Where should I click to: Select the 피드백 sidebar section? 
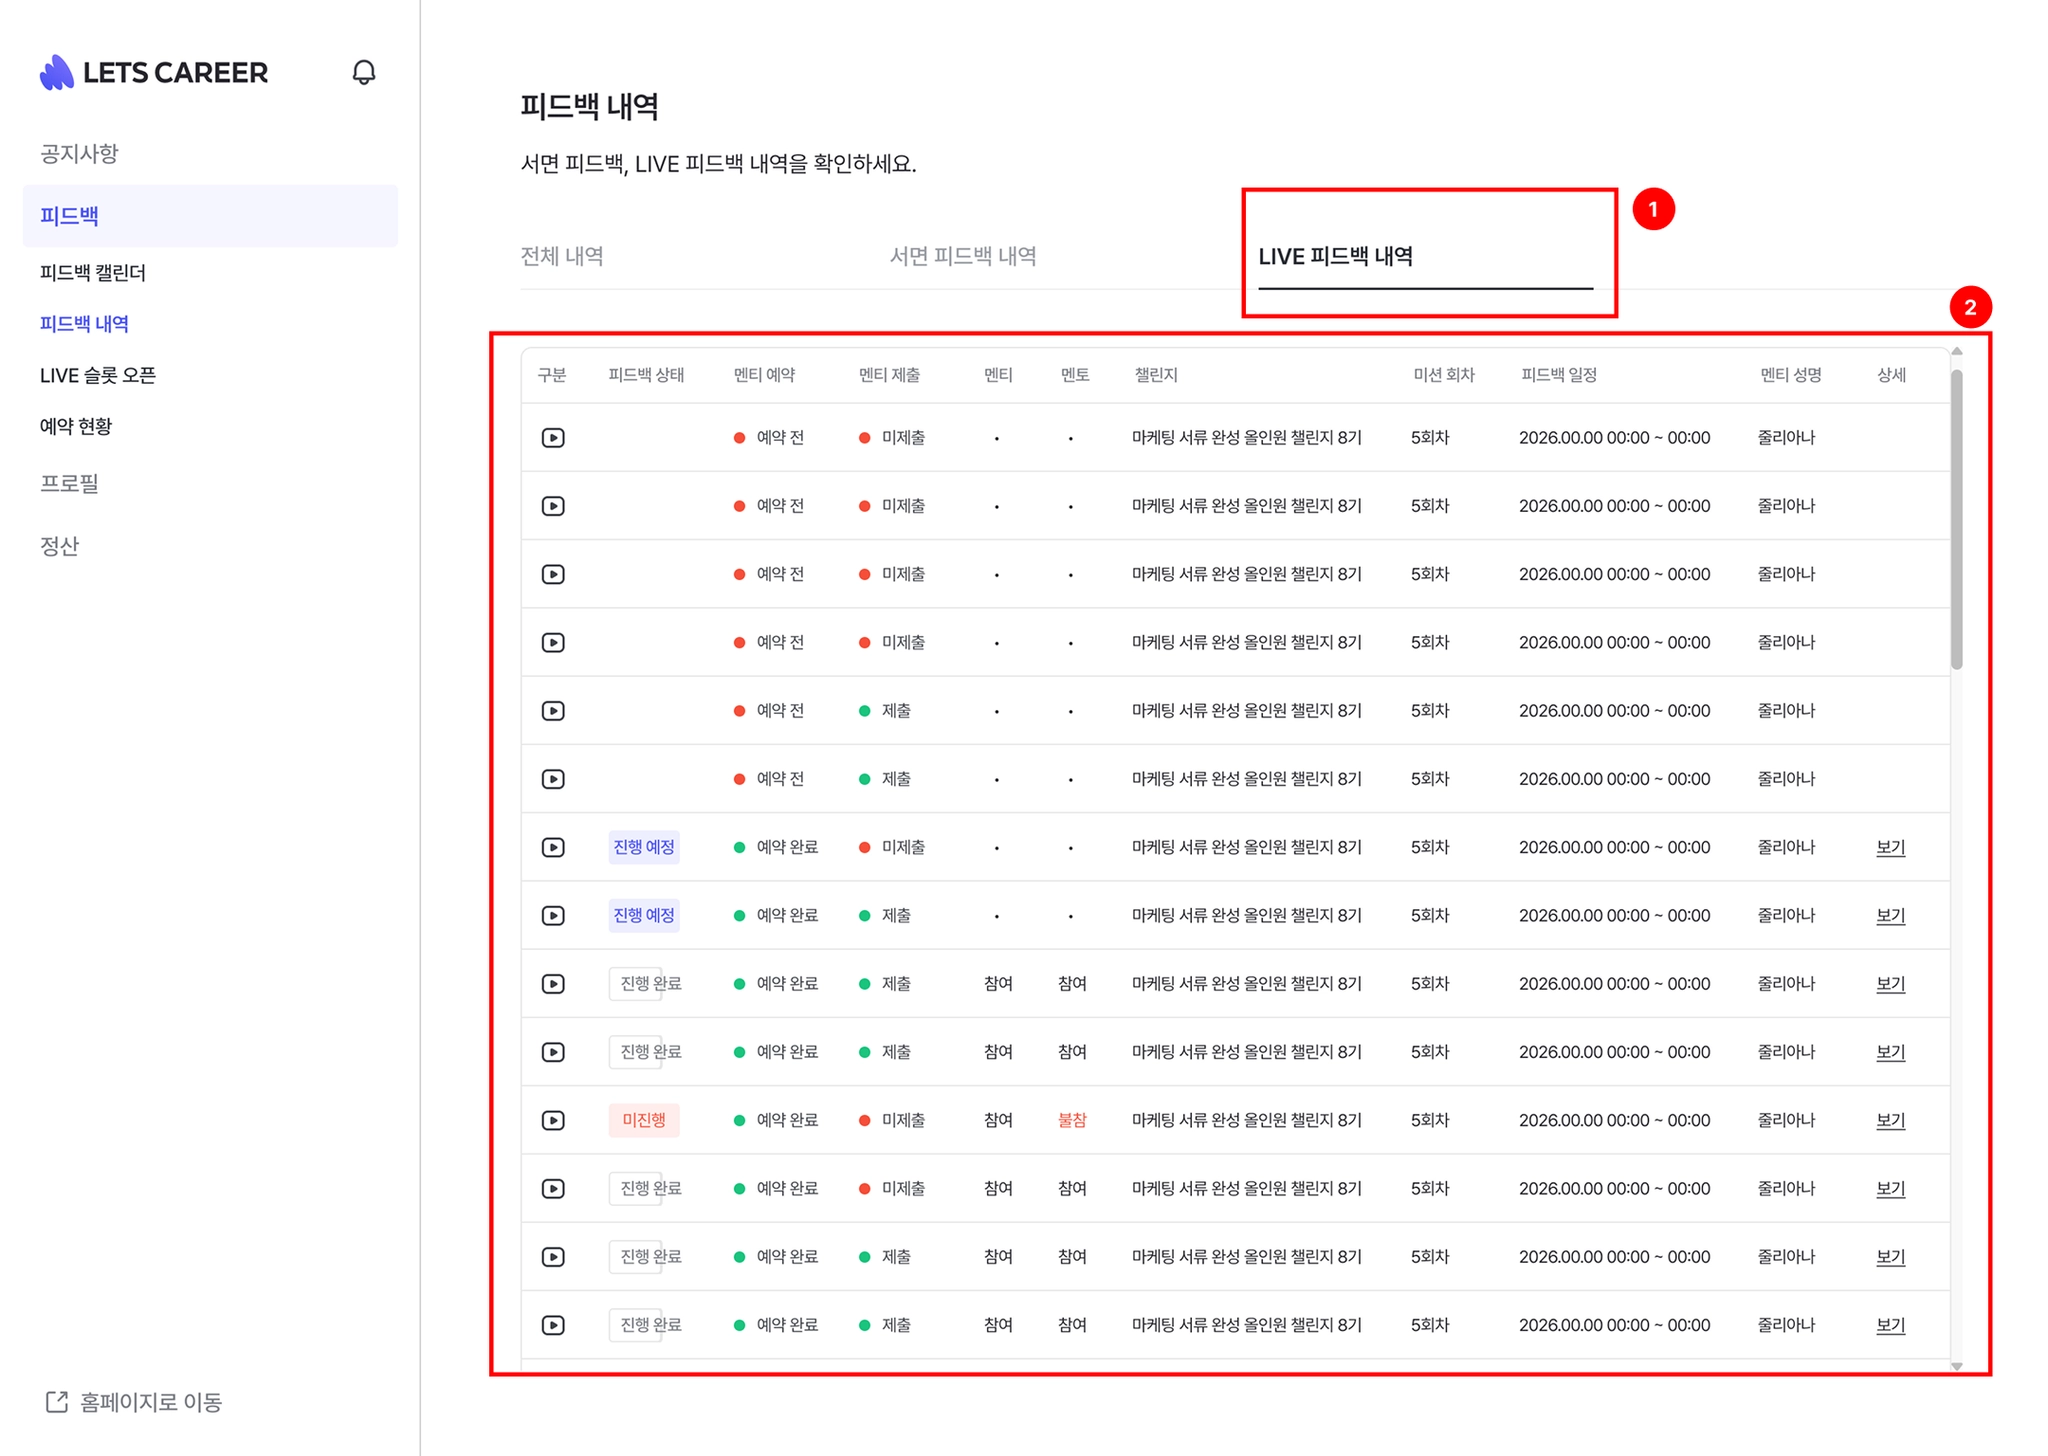click(x=210, y=215)
